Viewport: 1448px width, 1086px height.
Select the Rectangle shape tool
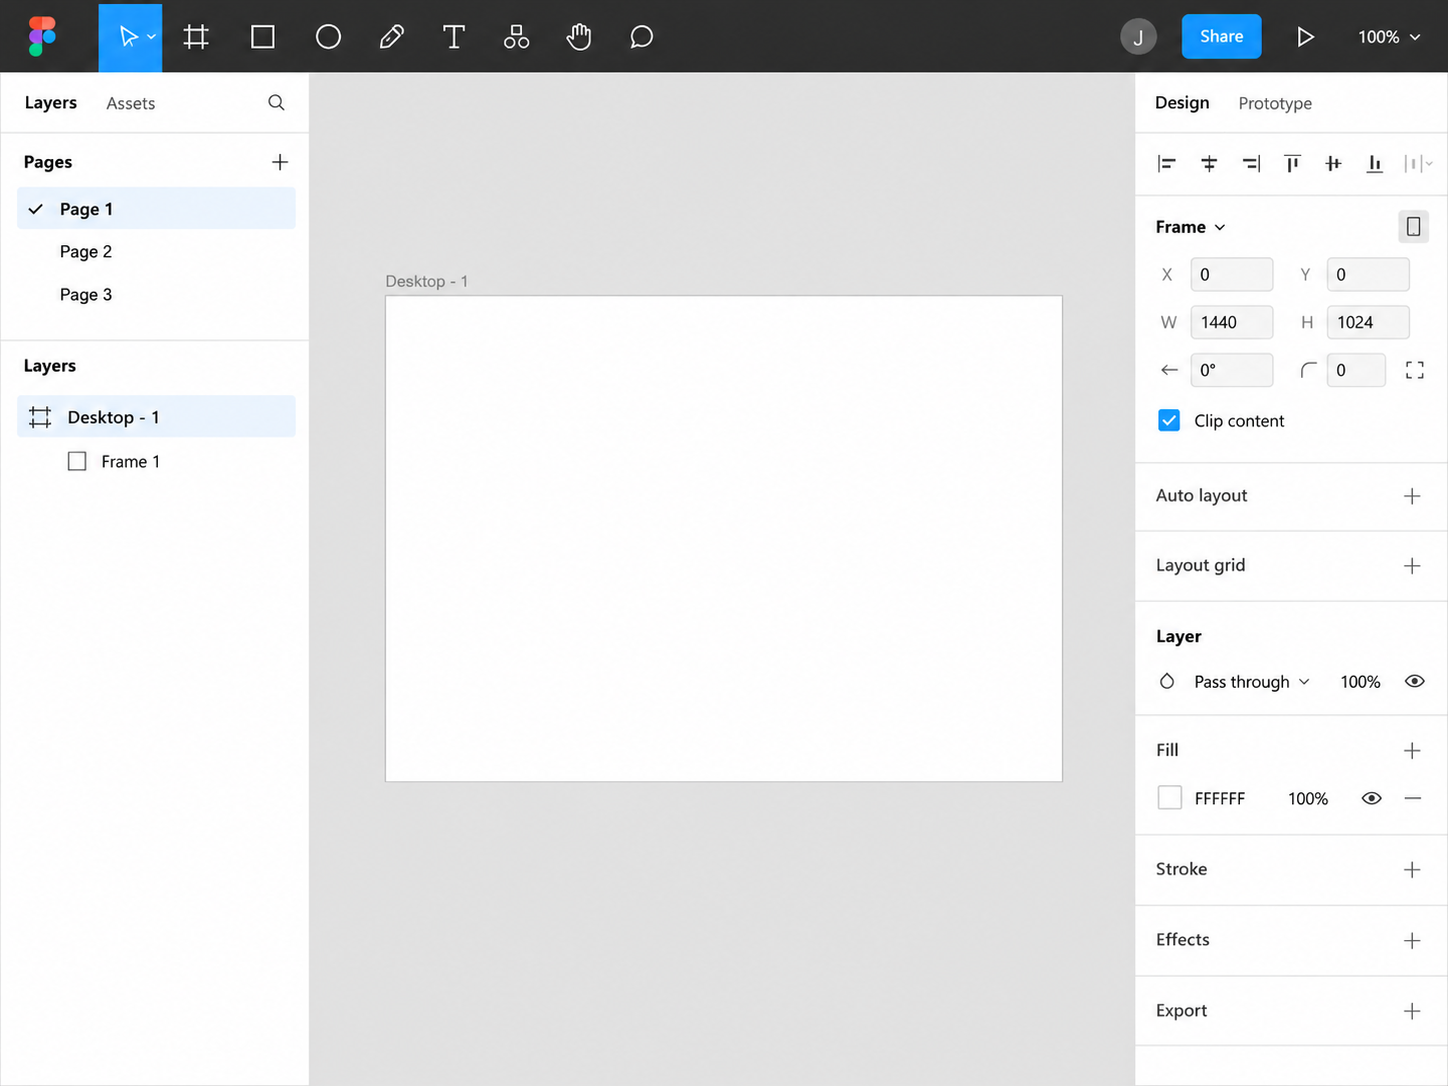[263, 37]
